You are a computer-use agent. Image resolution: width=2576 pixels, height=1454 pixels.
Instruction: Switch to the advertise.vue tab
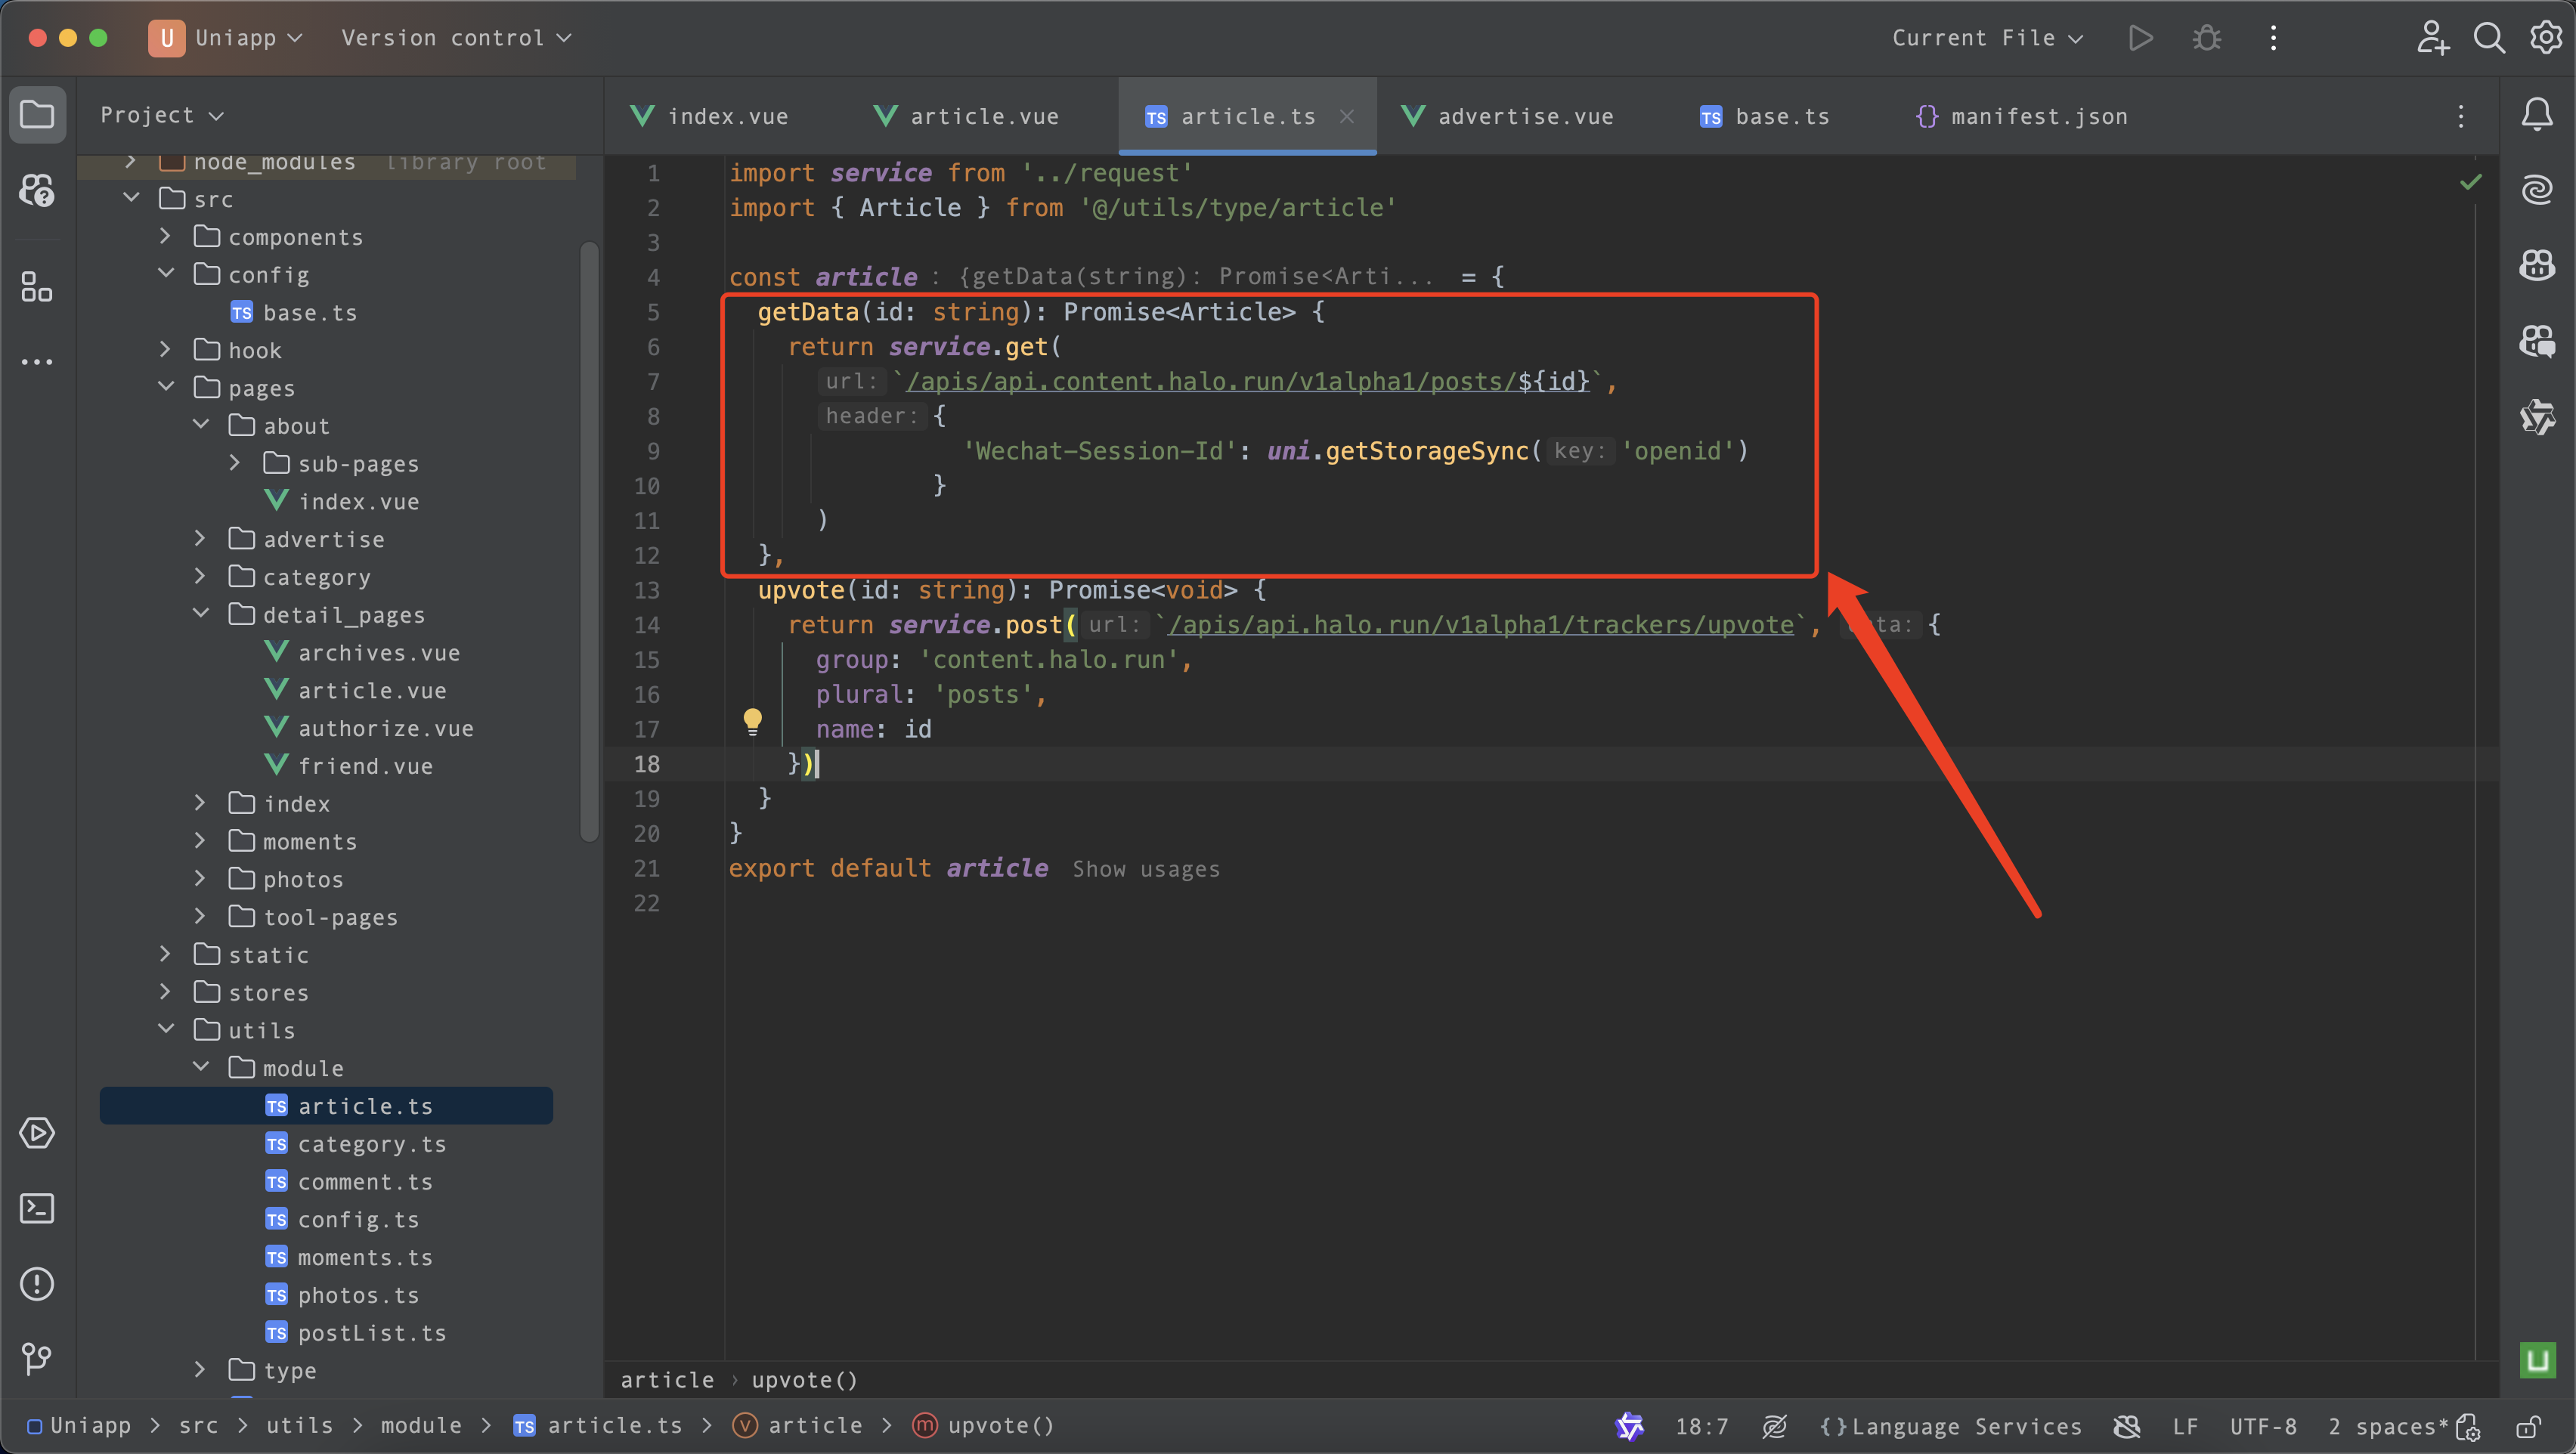[x=1508, y=117]
